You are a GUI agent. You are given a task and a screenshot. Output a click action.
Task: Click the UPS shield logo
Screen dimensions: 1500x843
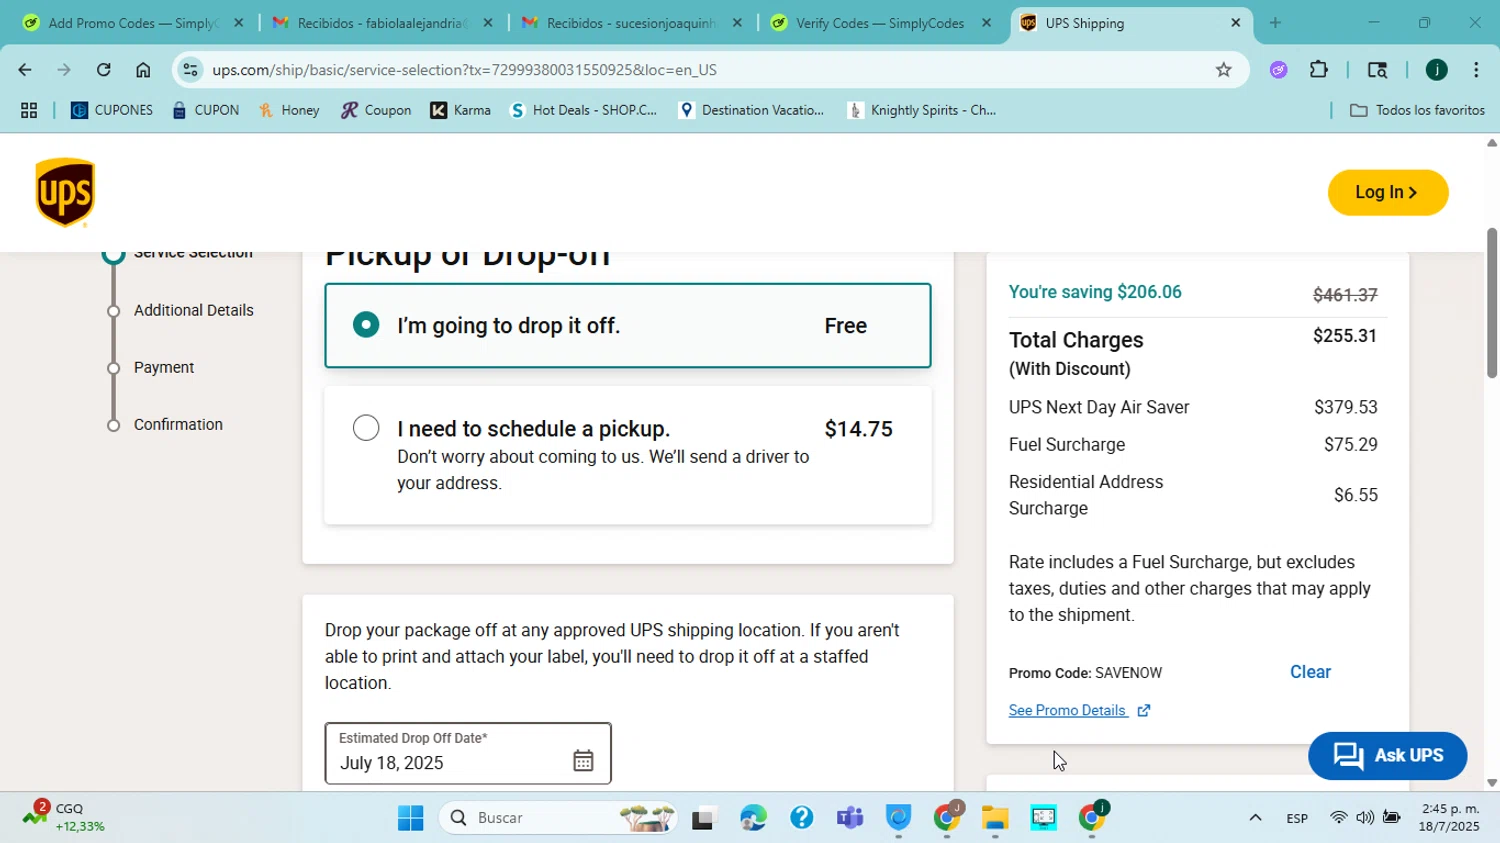[x=65, y=192]
